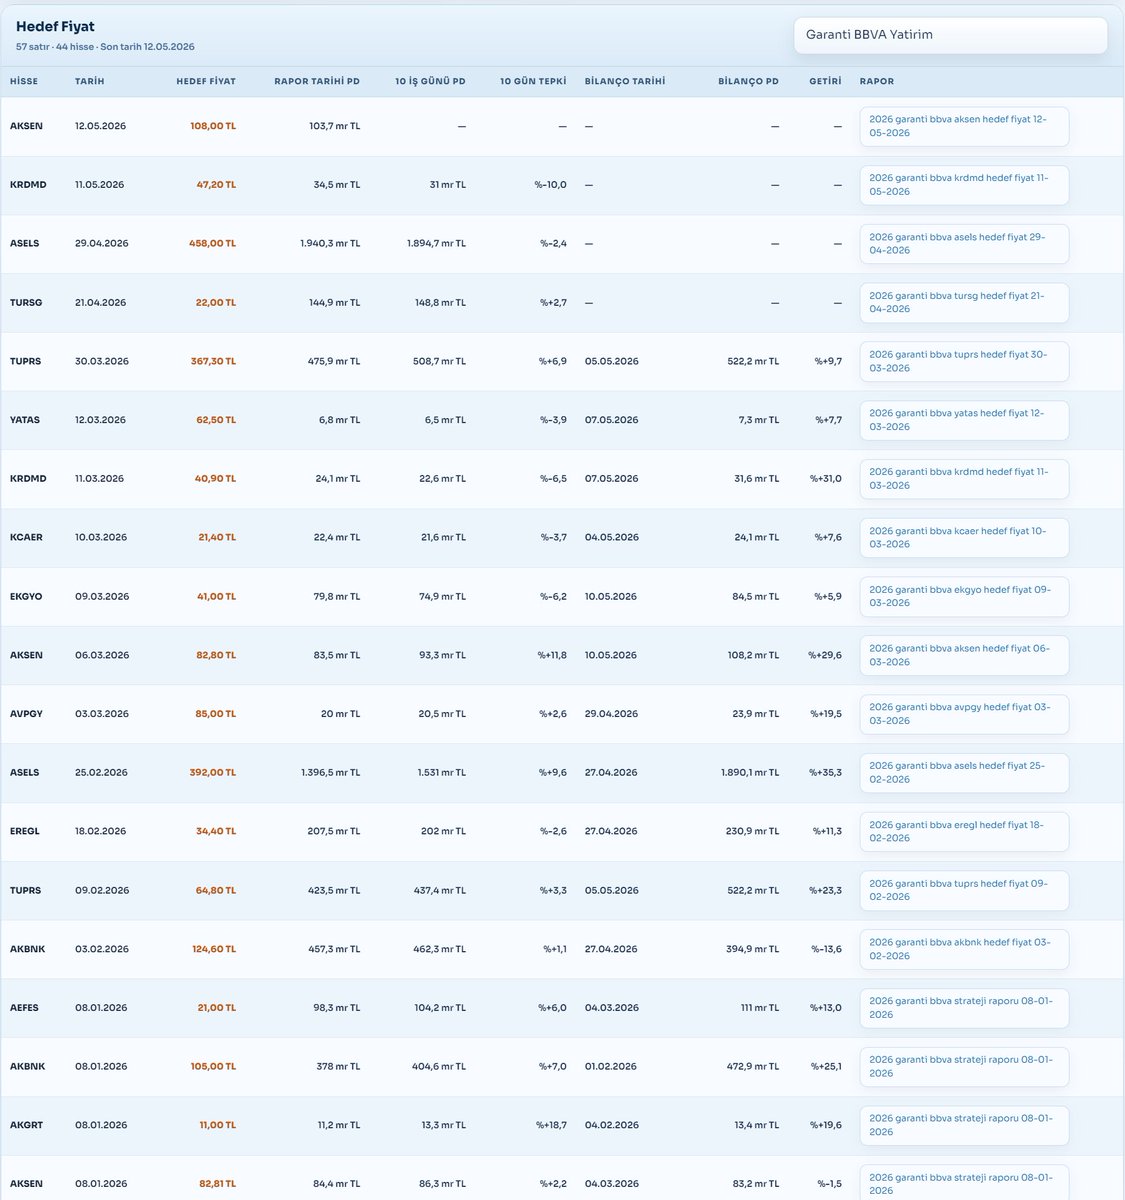Select EREGL ticker in the table
This screenshot has width=1125, height=1200.
coord(25,832)
